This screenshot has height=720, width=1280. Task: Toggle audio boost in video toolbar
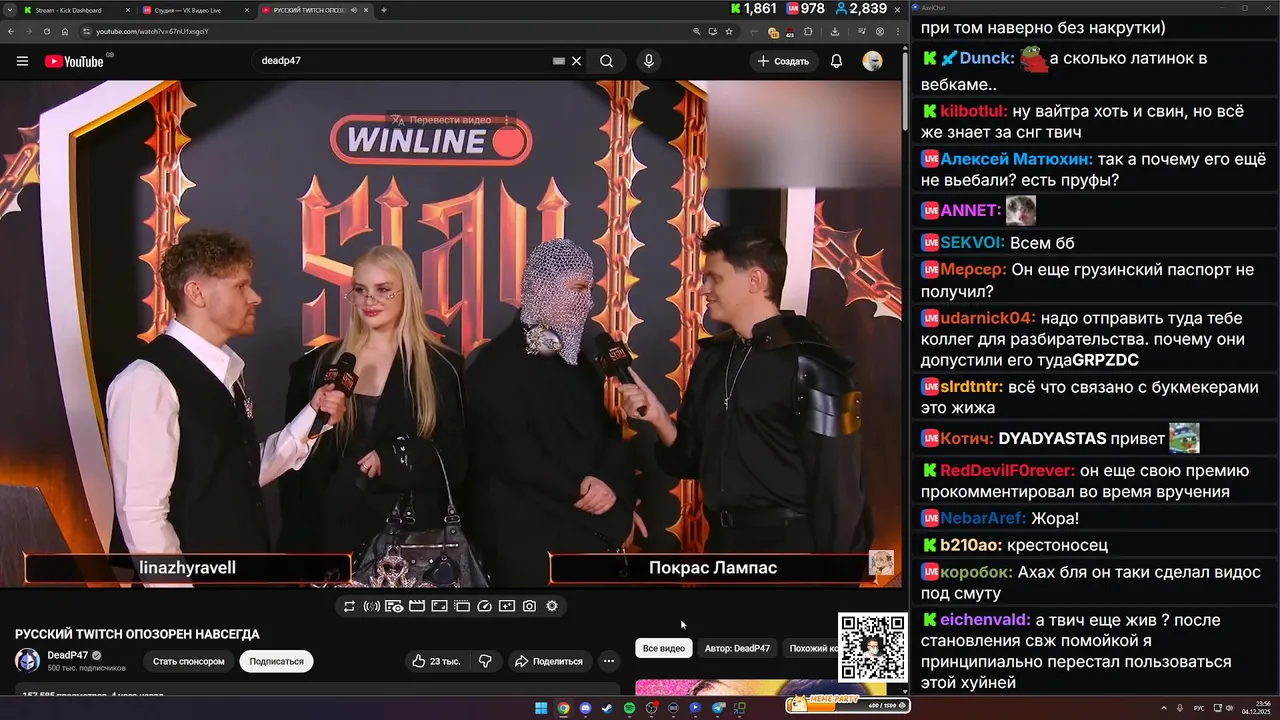tap(372, 606)
